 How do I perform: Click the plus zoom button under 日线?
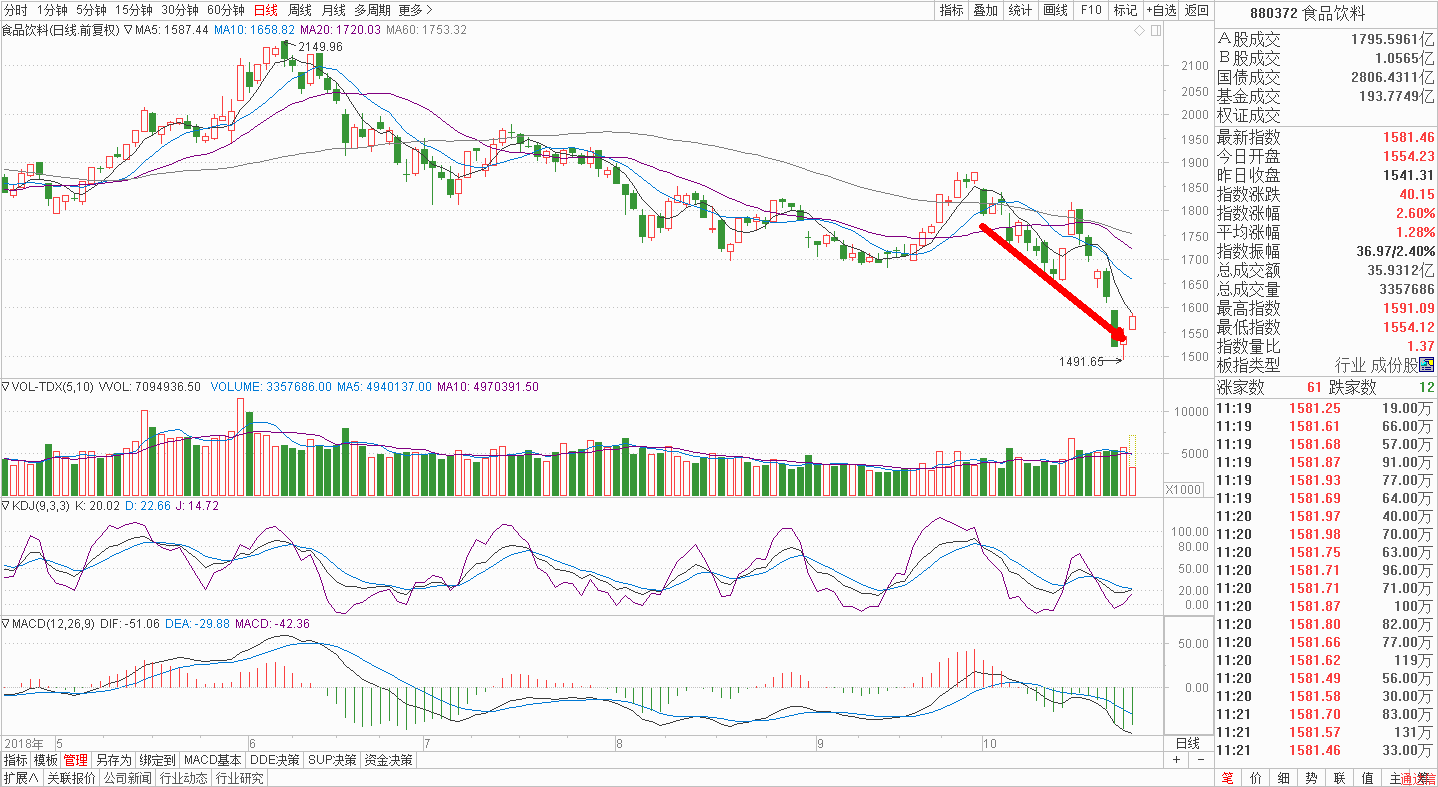1176,760
